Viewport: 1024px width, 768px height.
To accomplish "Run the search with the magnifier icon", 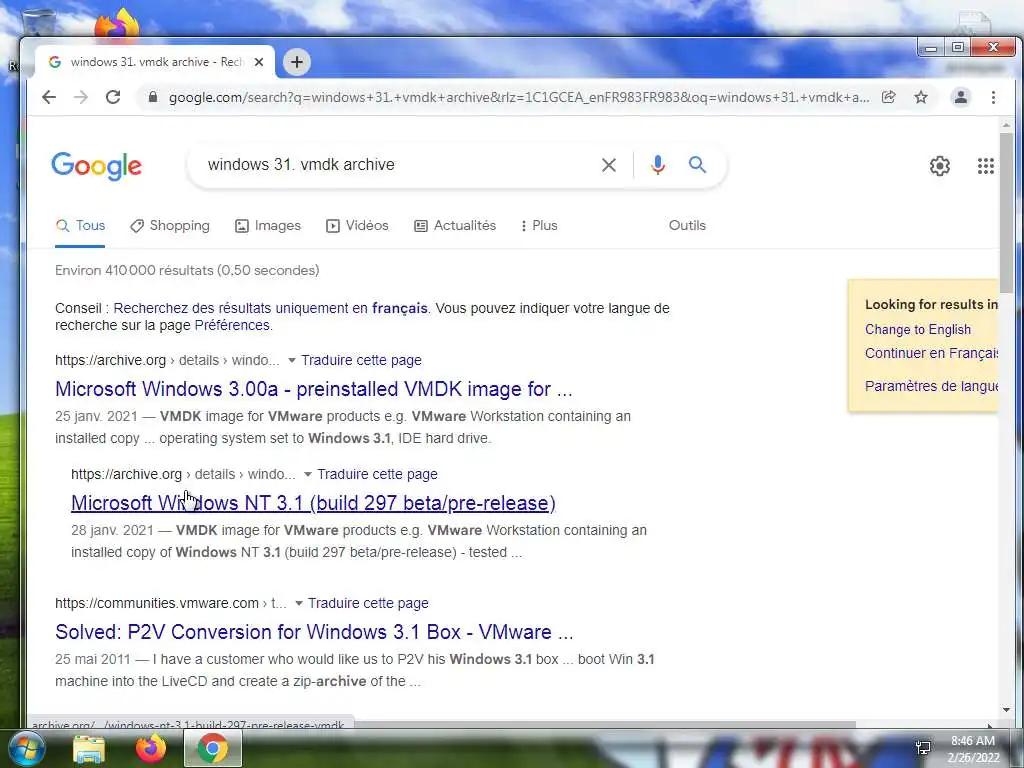I will pyautogui.click(x=697, y=165).
